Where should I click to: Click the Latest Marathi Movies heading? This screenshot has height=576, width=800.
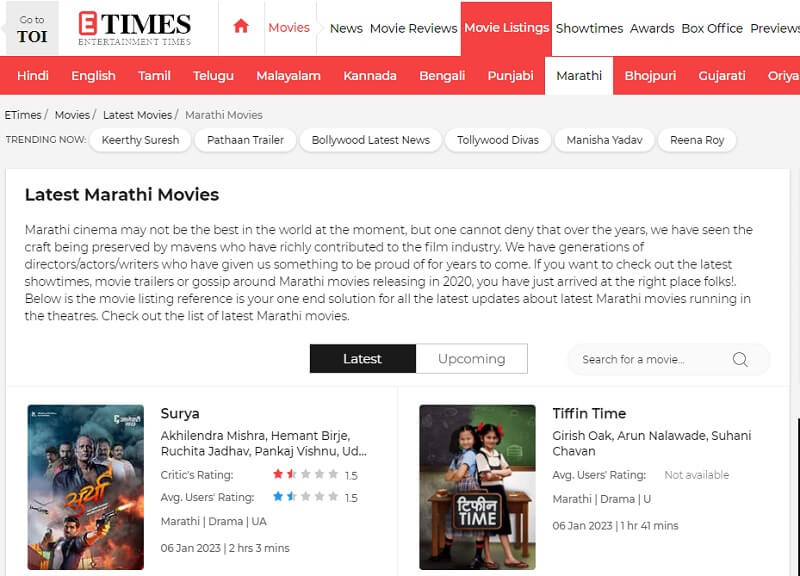(x=122, y=194)
